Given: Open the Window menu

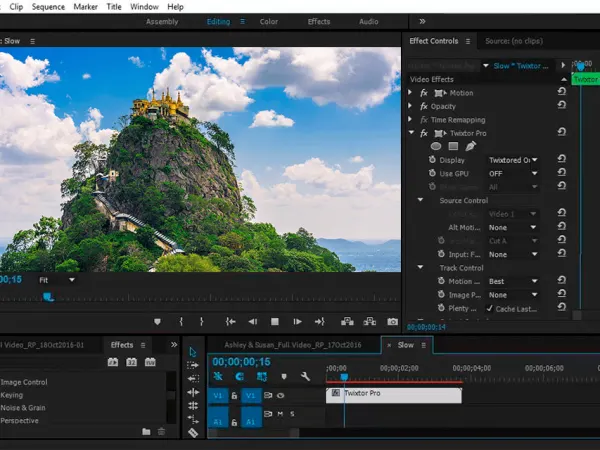Looking at the screenshot, I should [x=144, y=6].
